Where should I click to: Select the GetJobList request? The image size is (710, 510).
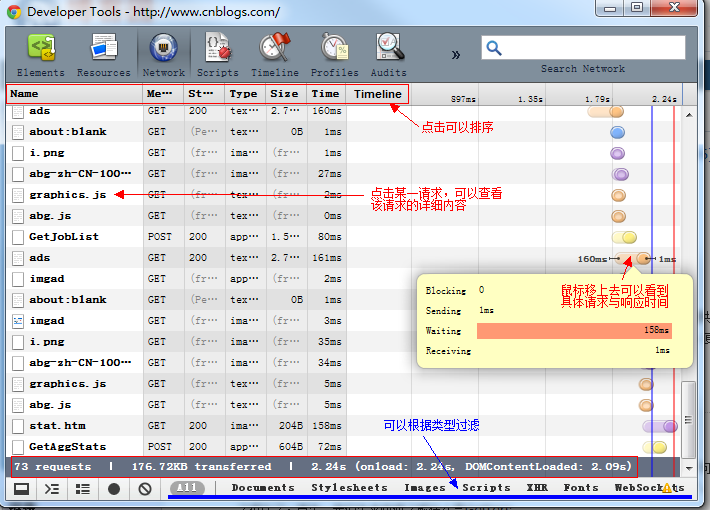(x=64, y=237)
